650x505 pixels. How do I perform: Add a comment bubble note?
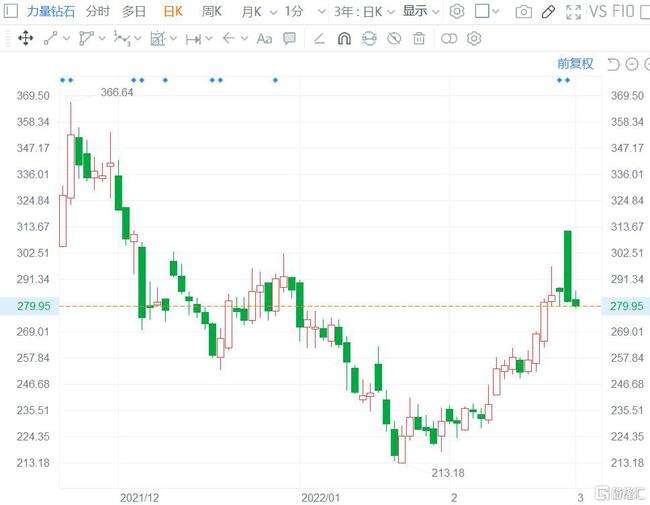click(x=289, y=39)
